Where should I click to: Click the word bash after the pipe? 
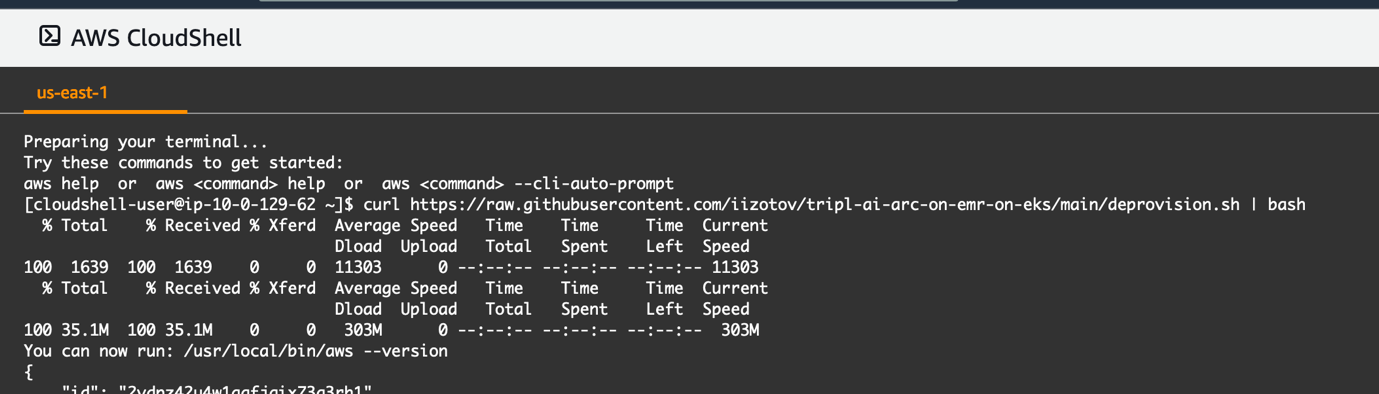click(x=1287, y=204)
